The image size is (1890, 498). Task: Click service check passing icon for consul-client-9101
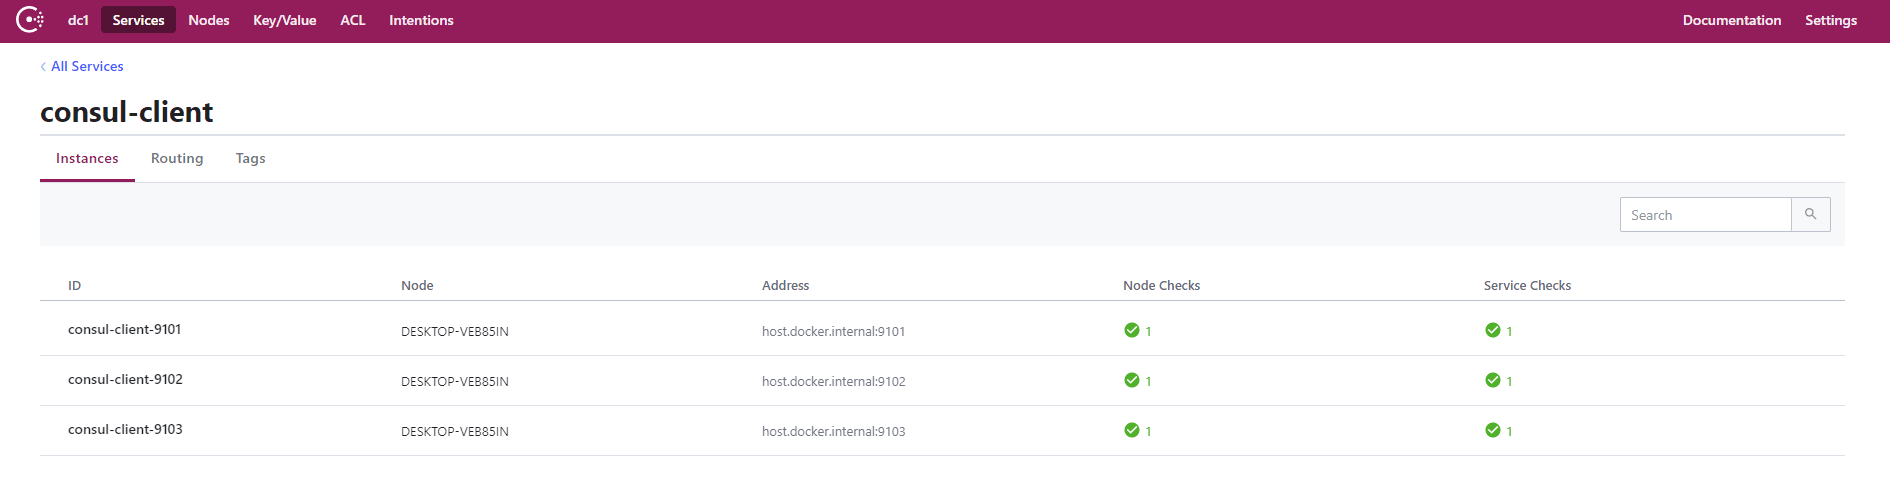tap(1493, 331)
